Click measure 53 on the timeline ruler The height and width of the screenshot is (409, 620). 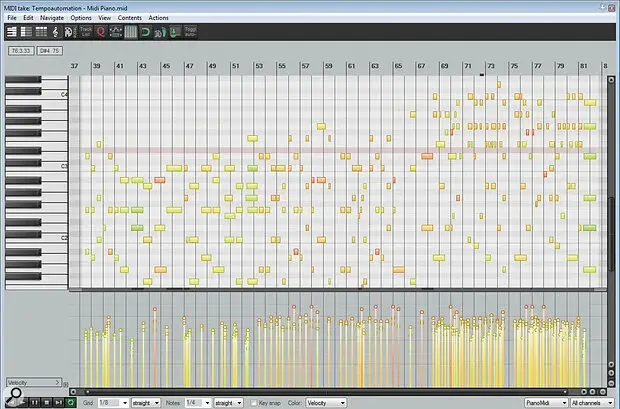(x=259, y=66)
